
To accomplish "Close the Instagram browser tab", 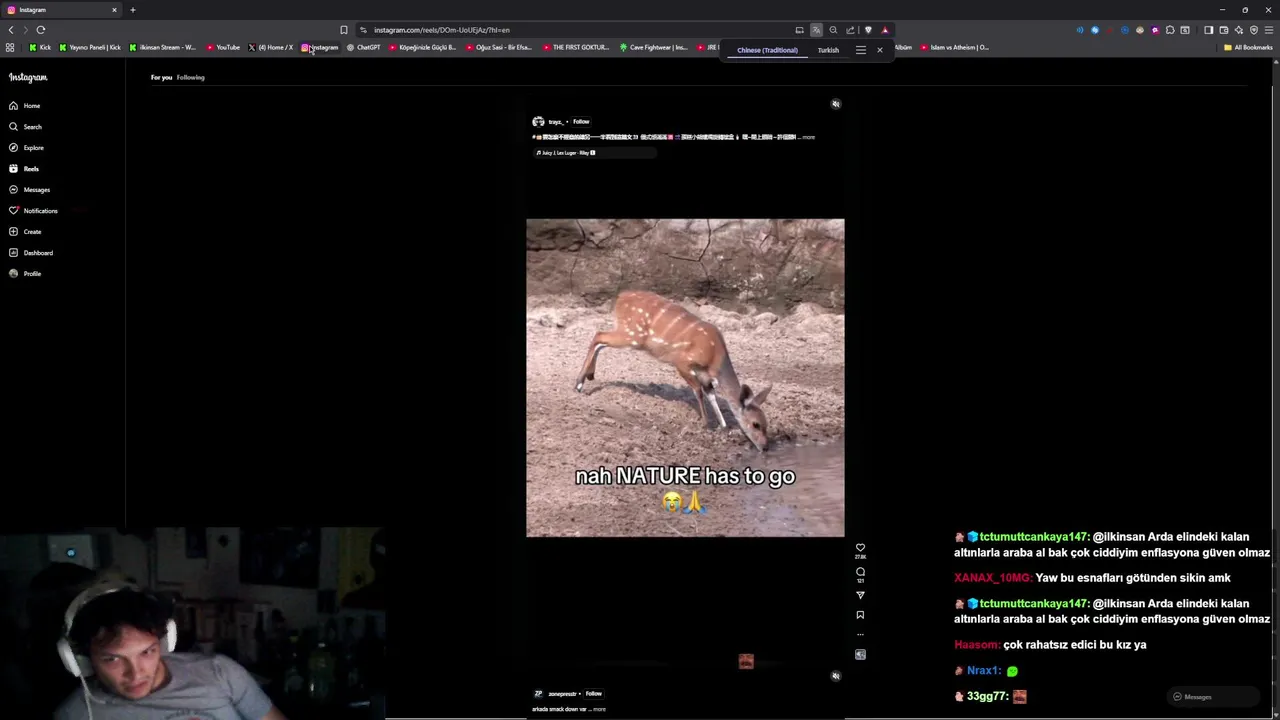I will [114, 10].
